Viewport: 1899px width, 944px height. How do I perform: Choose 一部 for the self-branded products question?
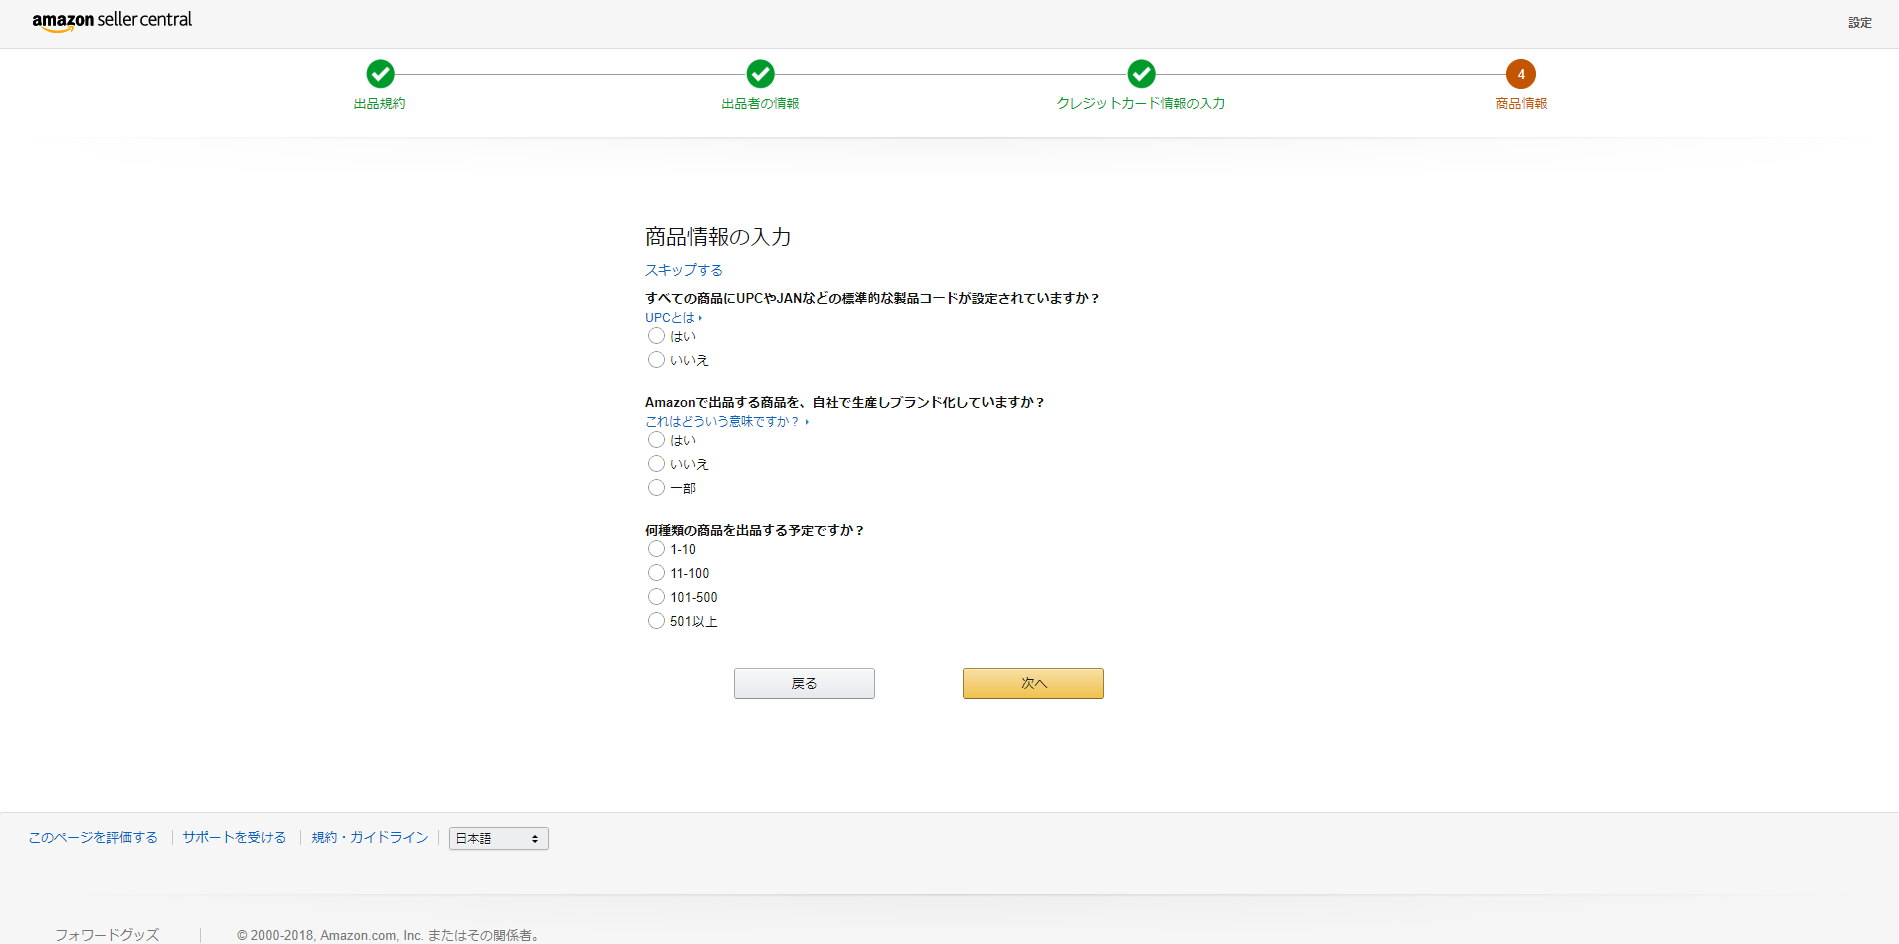657,488
